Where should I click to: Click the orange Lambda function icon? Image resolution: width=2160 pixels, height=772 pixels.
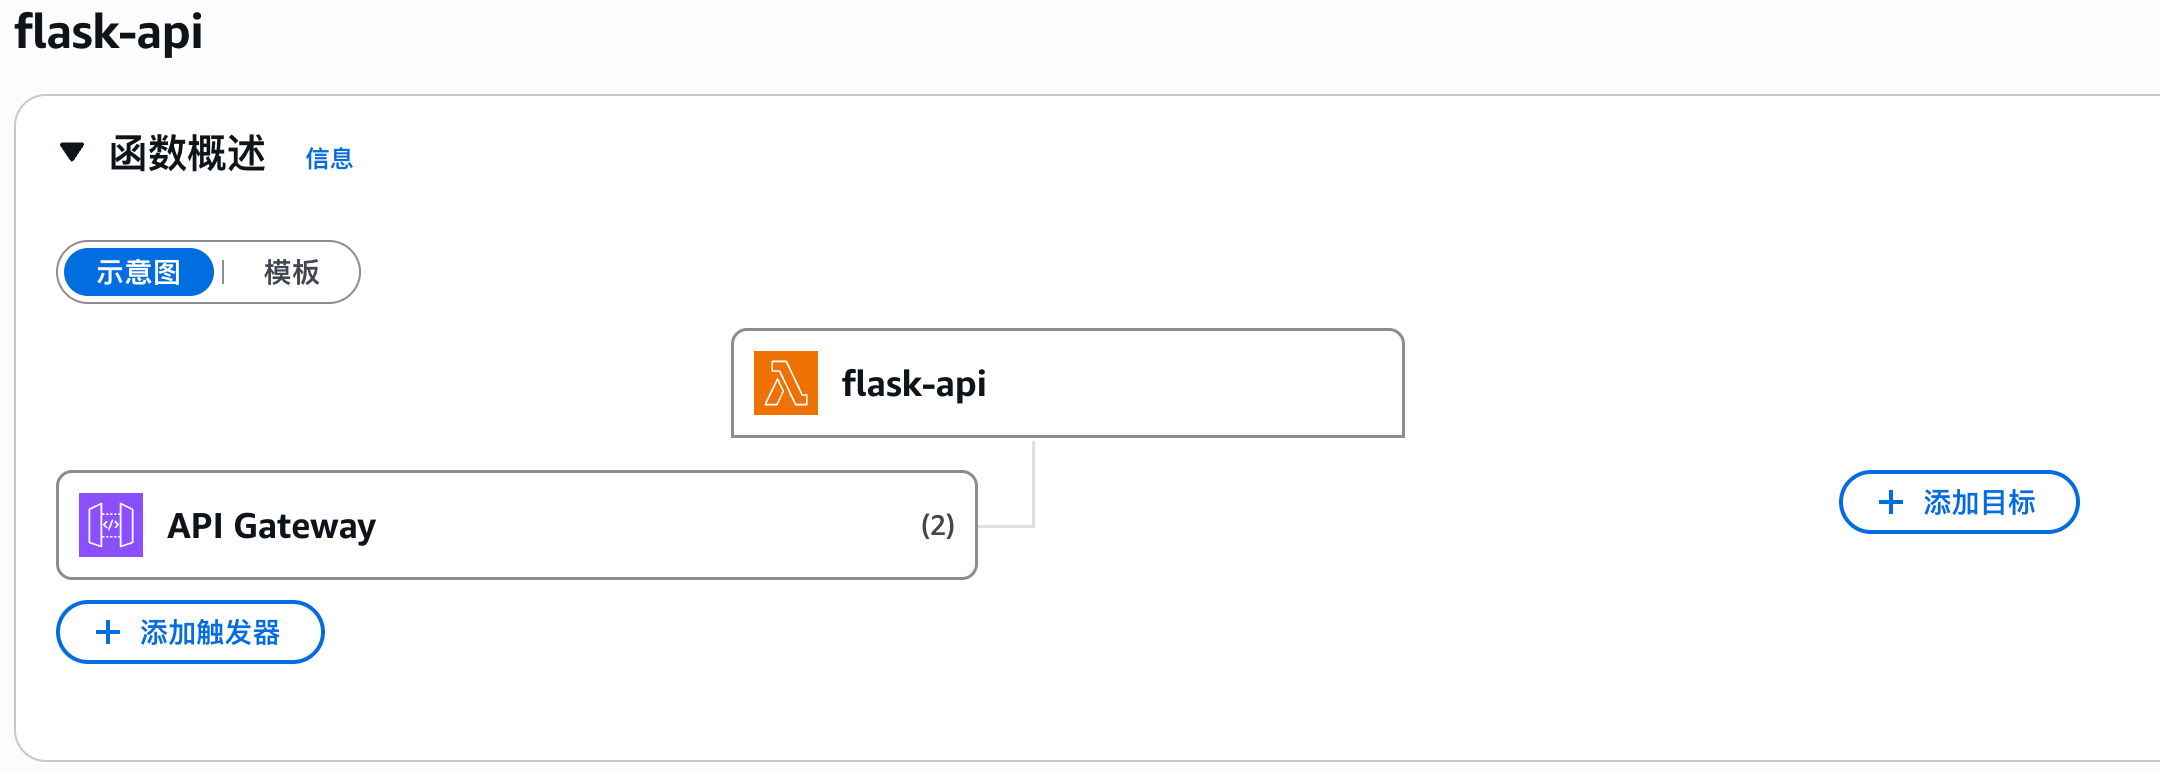(785, 383)
